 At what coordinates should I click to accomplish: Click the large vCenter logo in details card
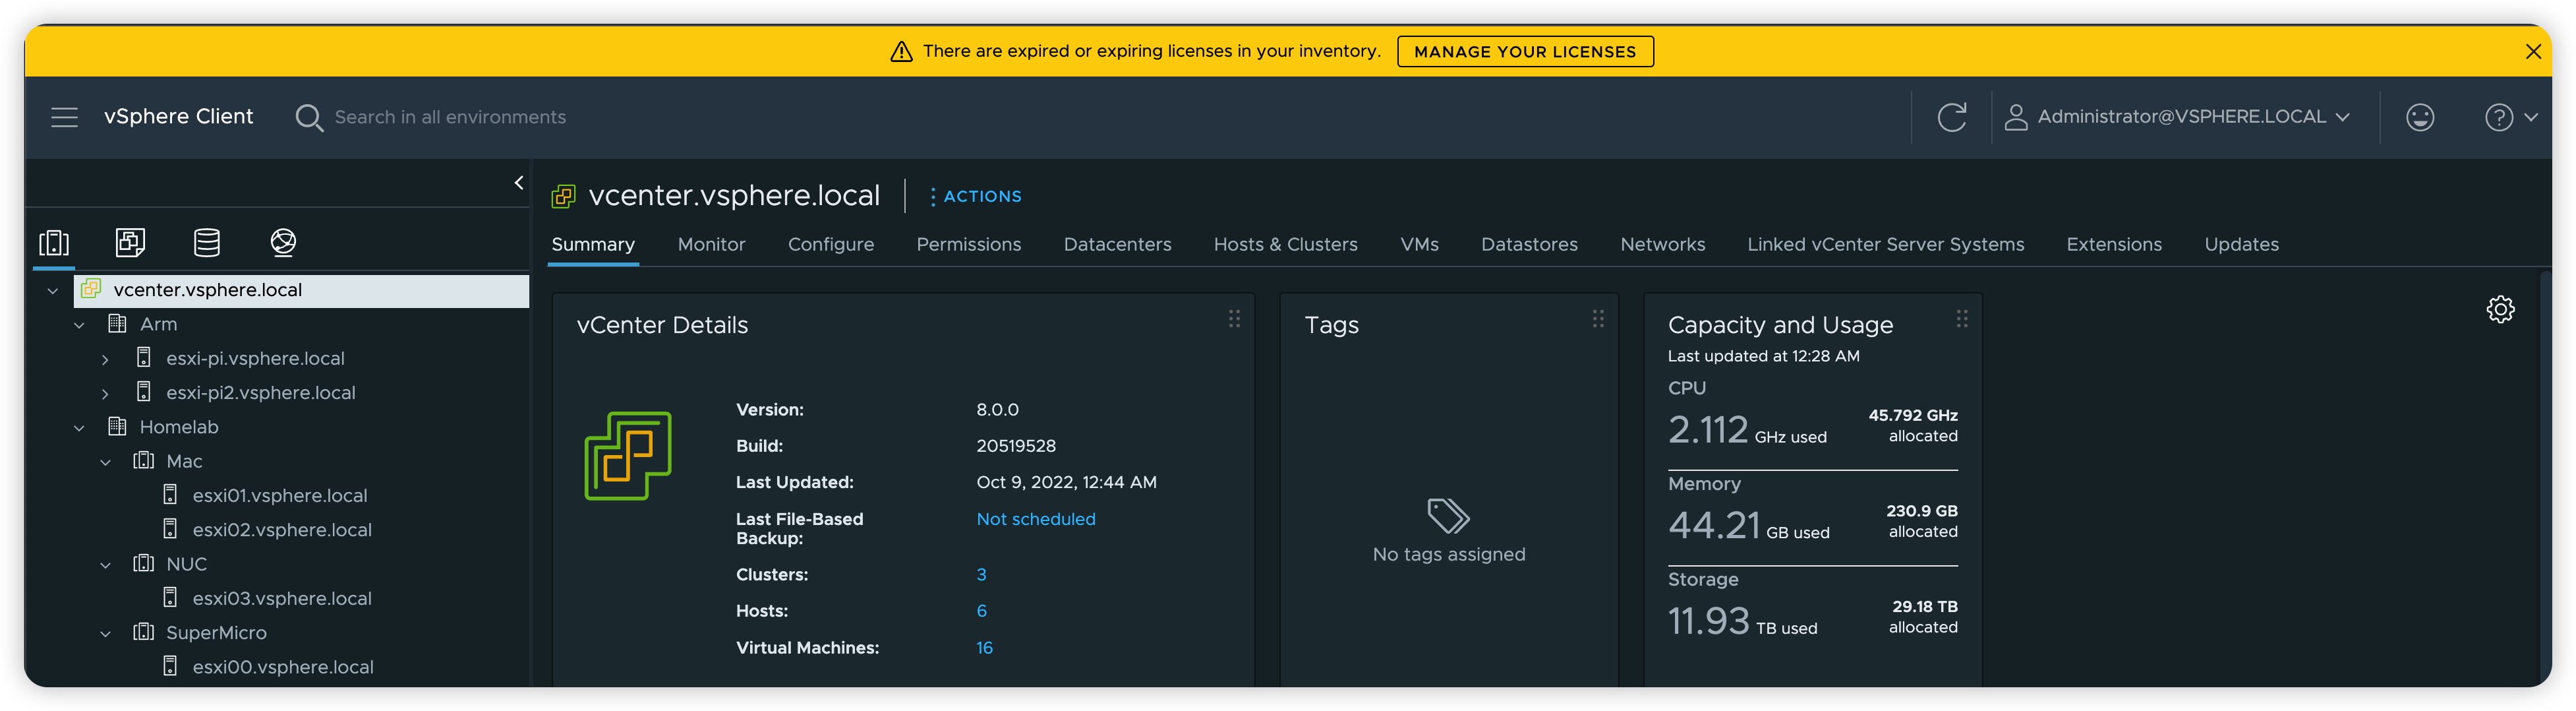pos(628,455)
